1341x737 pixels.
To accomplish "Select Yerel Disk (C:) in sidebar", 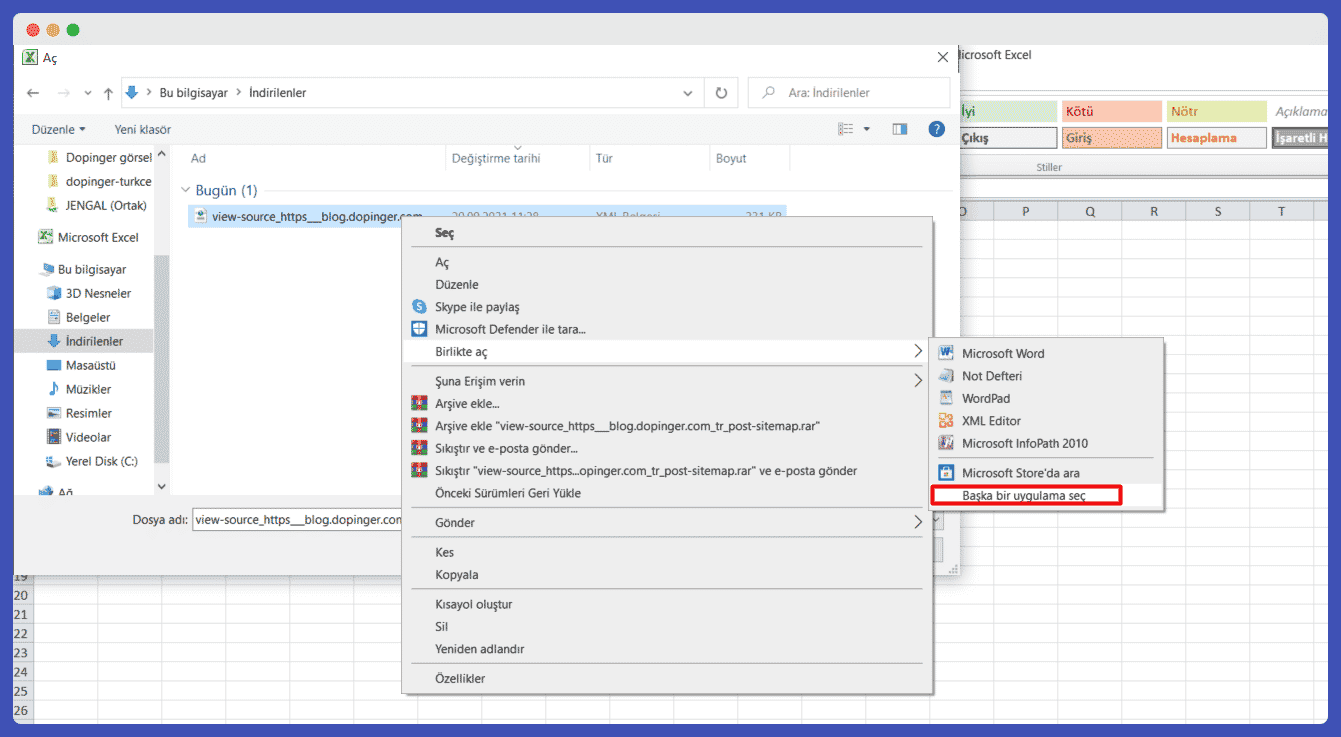I will tap(92, 461).
